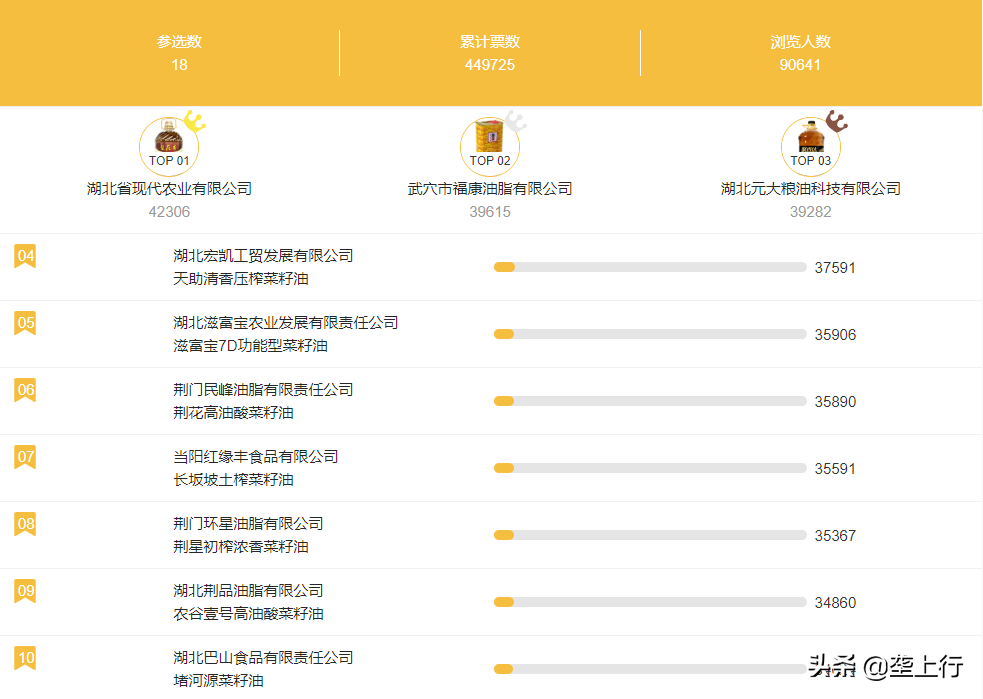Click the 35367 vote progress bar
The width and height of the screenshot is (983, 699).
650,535
